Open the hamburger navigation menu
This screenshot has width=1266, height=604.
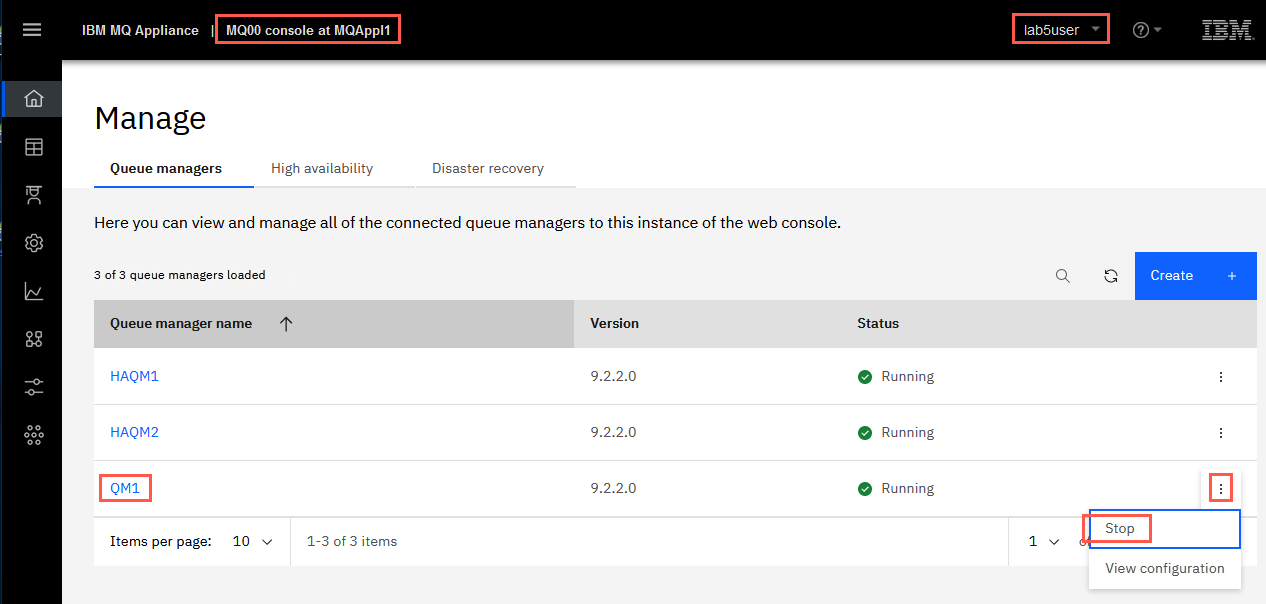click(32, 30)
